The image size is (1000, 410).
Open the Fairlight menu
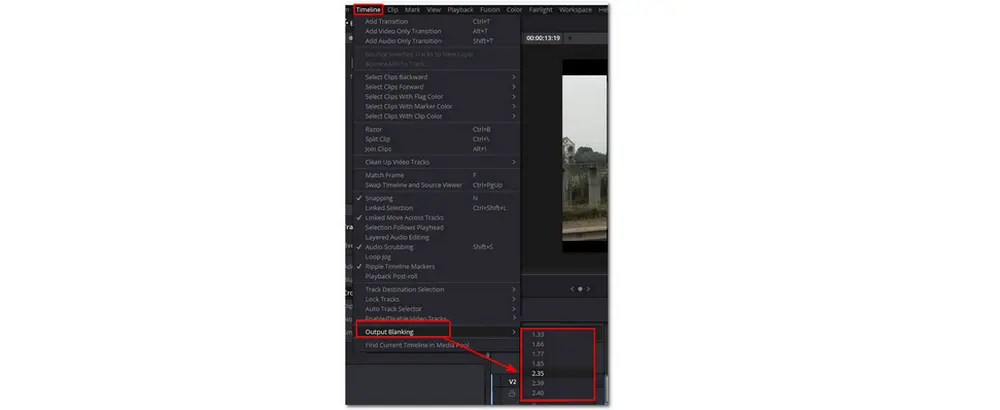541,10
